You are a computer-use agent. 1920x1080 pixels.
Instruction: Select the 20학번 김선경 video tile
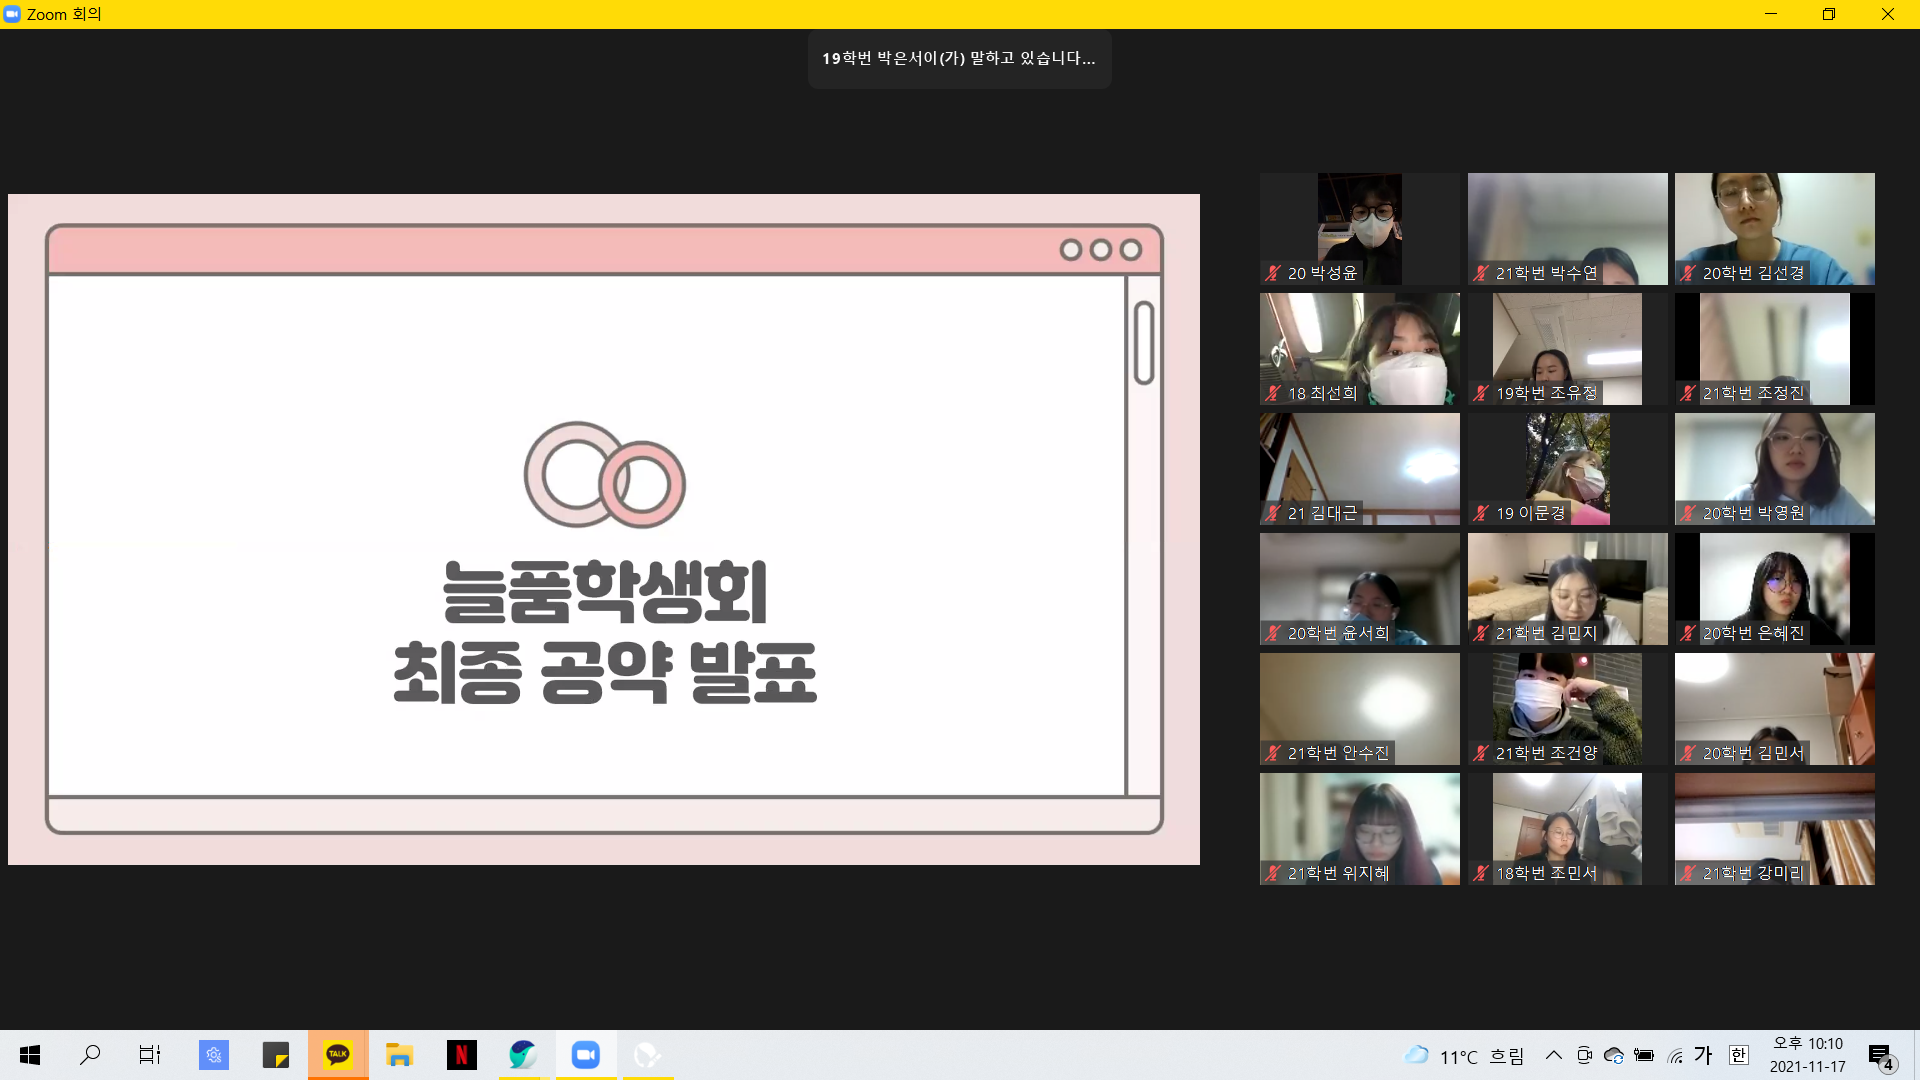(x=1774, y=228)
